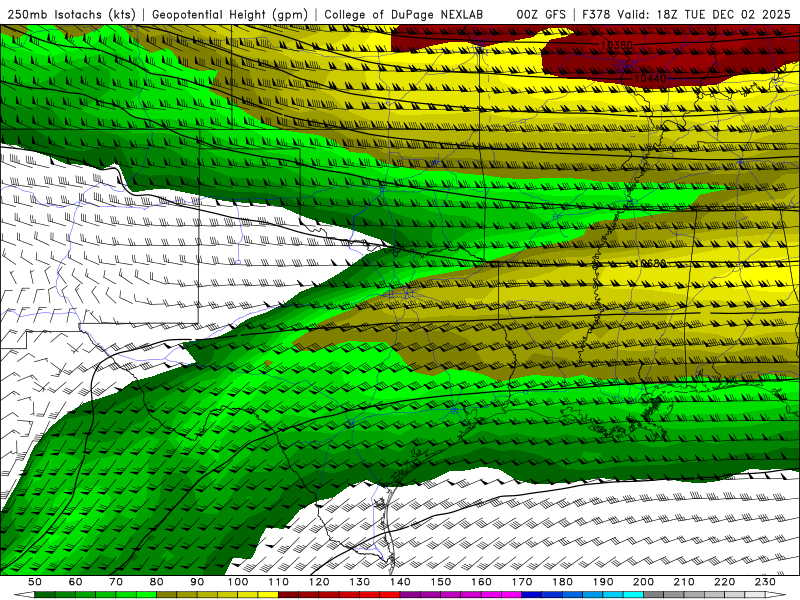This screenshot has height=600, width=800.
Task: Click the 150 knot legend value
Action: [x=440, y=582]
